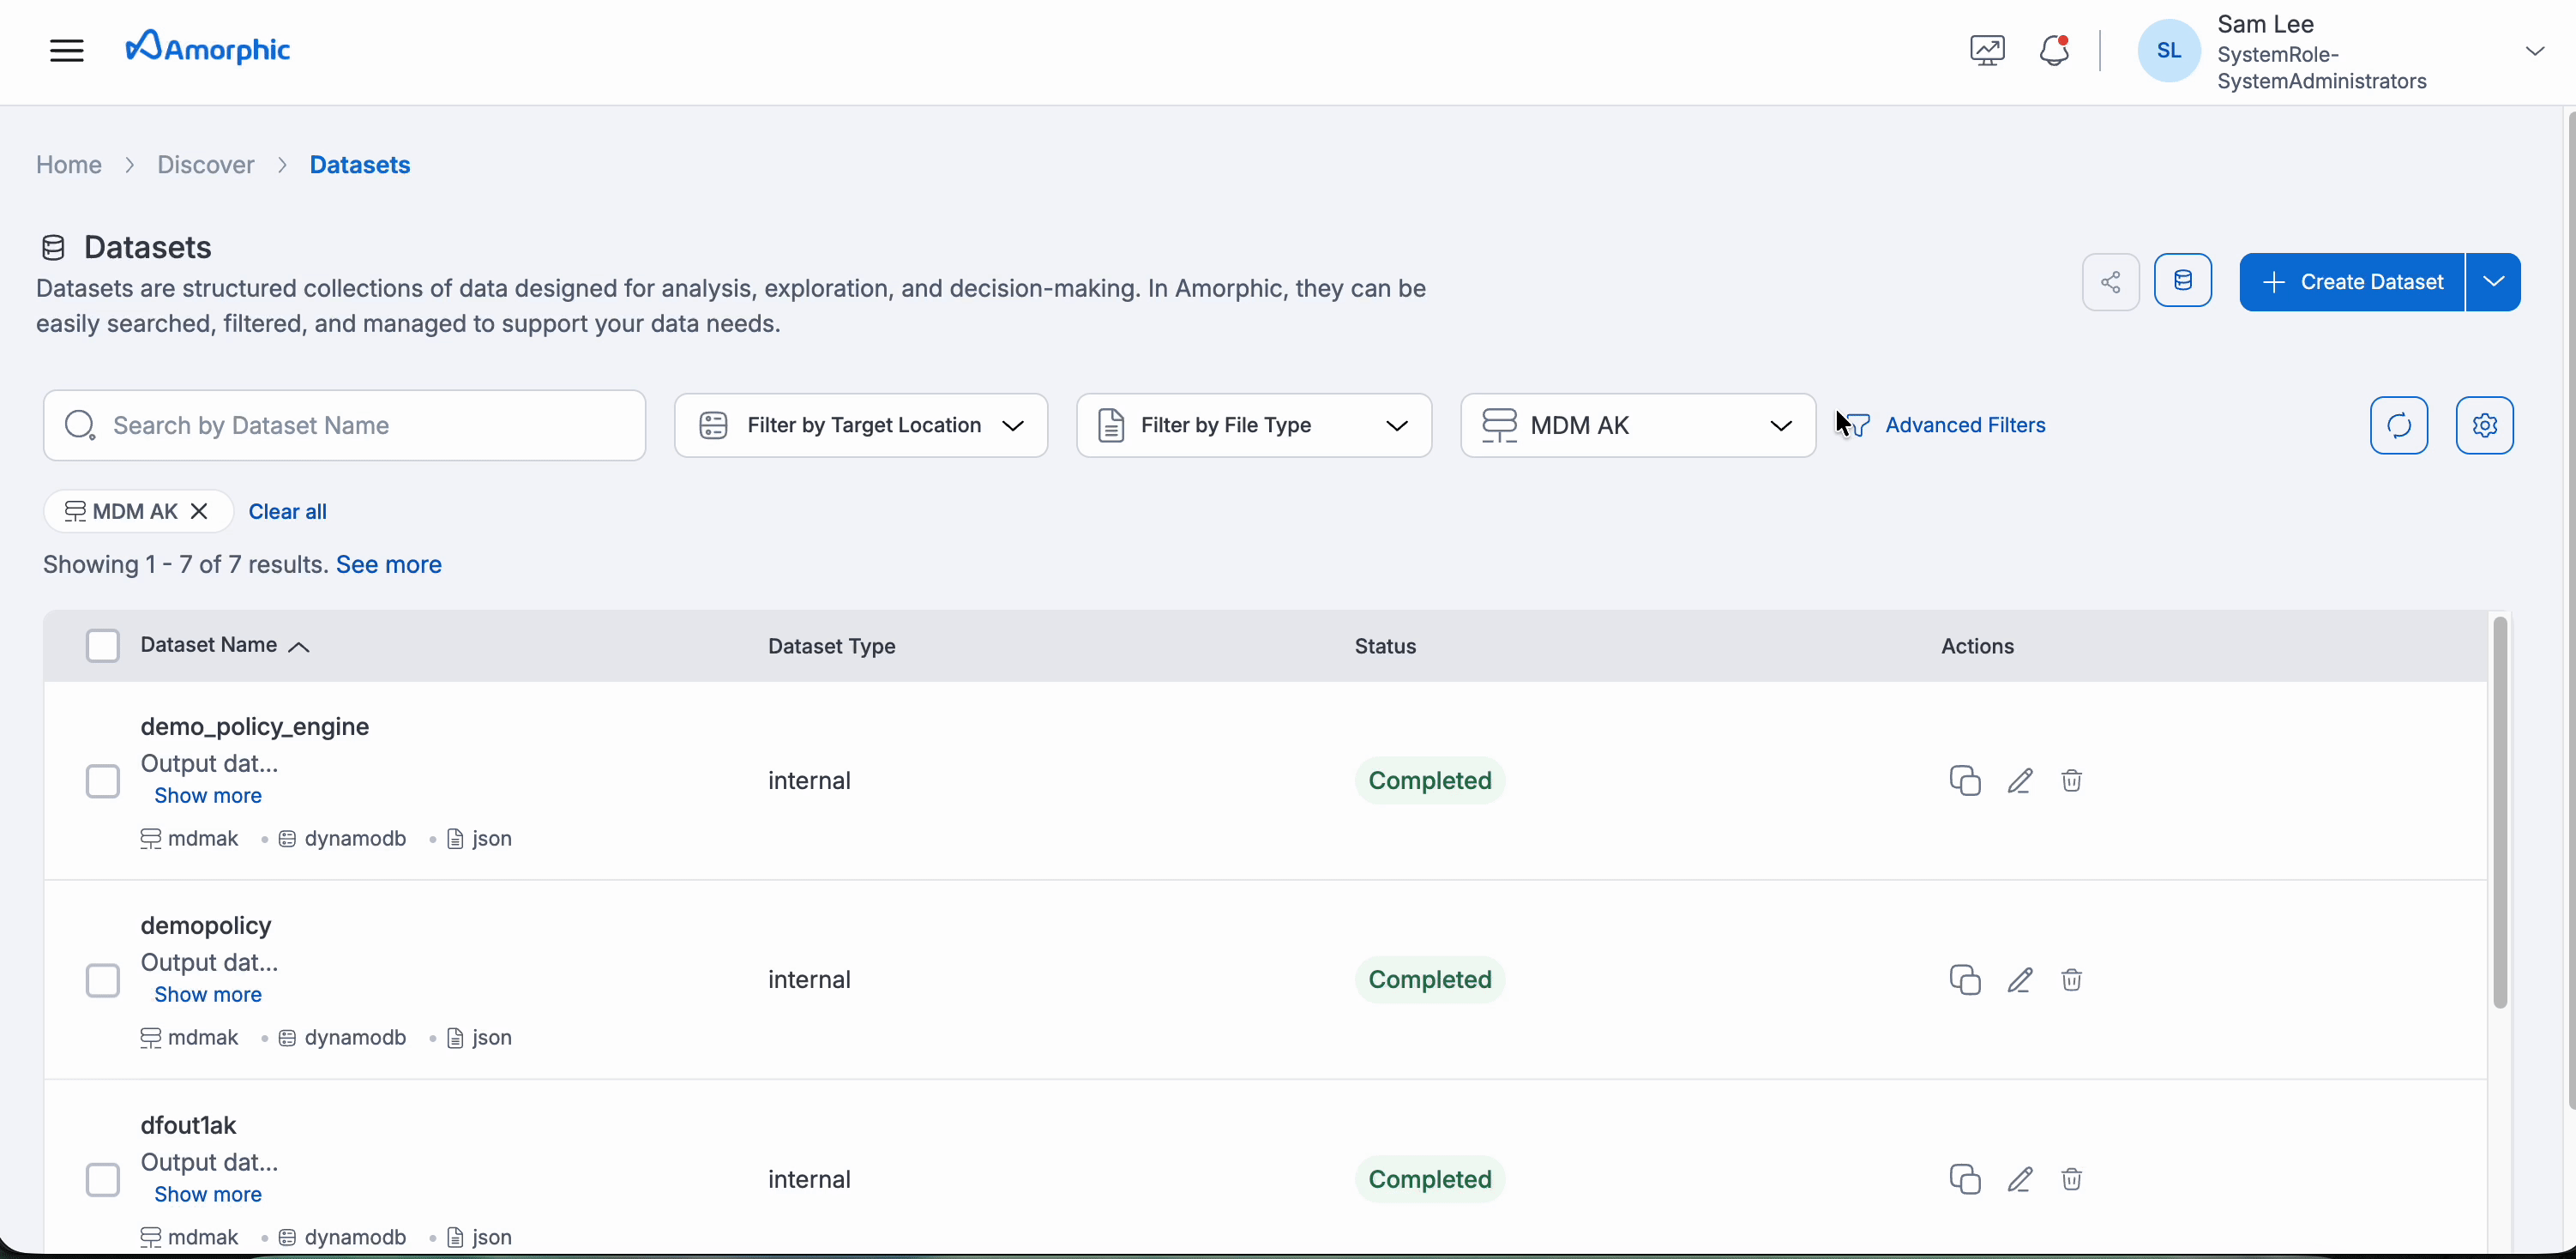Click the mdmak domain tag under demo_policy_engine

(190, 839)
